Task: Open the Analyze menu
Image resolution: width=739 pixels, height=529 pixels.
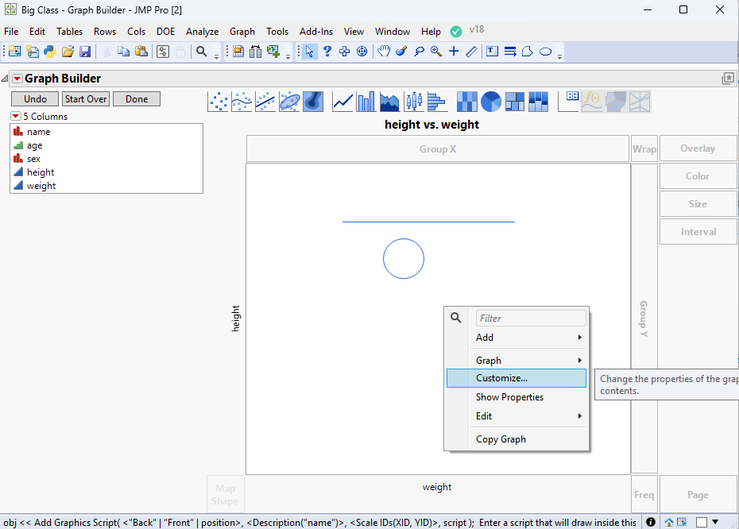Action: (x=202, y=32)
